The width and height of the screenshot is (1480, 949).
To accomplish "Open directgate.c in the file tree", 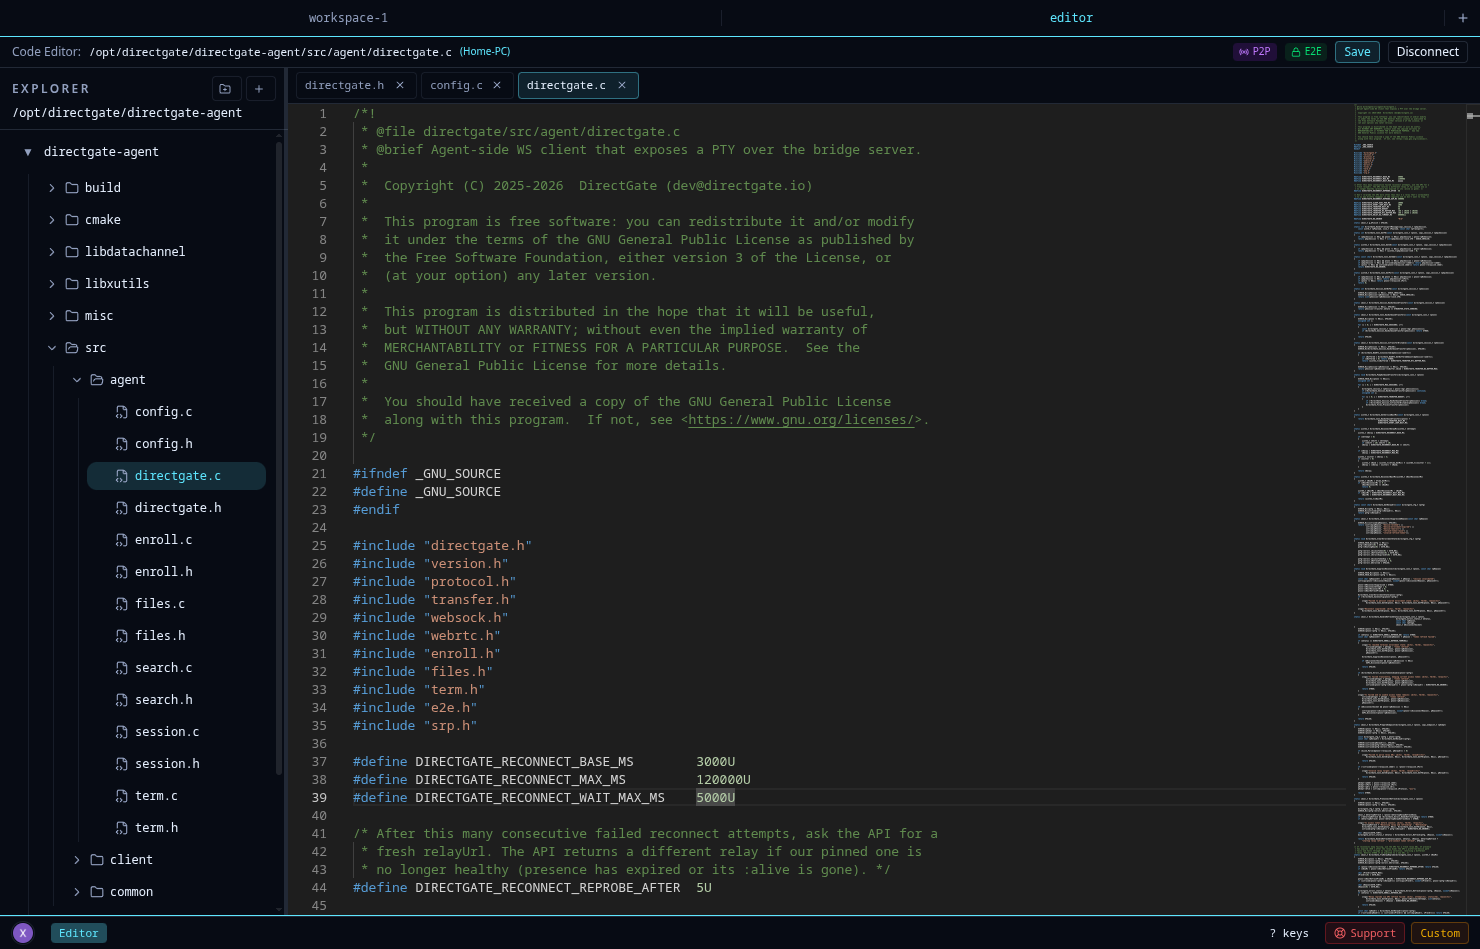I will [x=176, y=476].
